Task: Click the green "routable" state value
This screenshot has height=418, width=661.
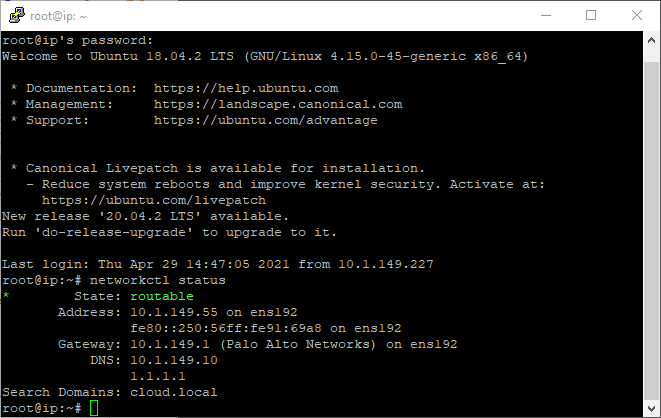Action: (x=161, y=296)
